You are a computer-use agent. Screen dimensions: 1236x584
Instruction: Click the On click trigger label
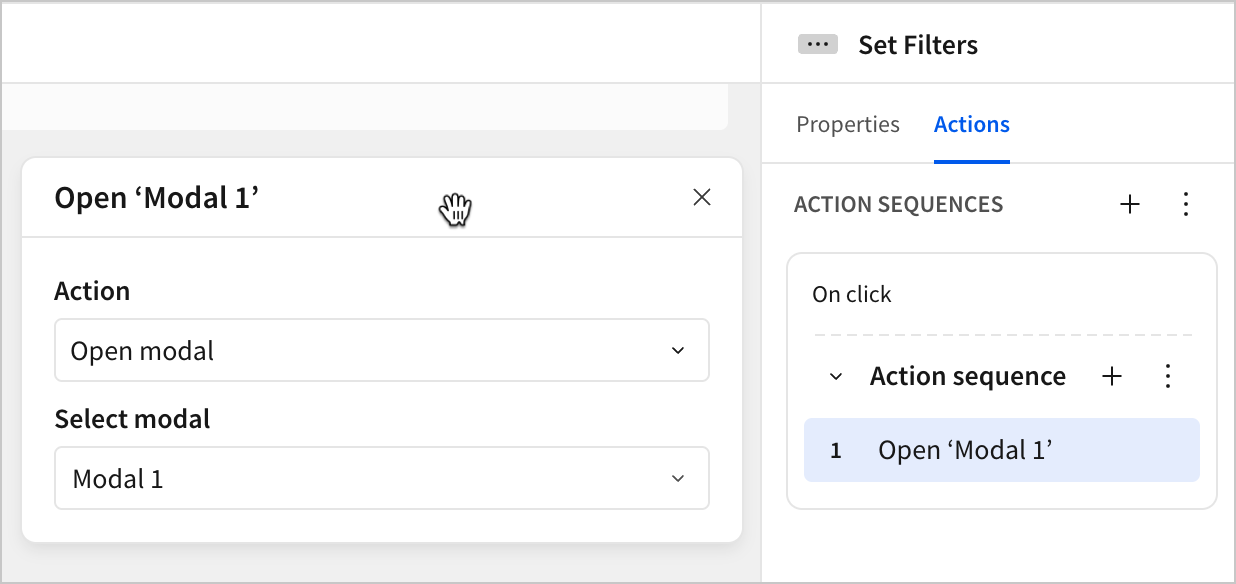coord(852,295)
